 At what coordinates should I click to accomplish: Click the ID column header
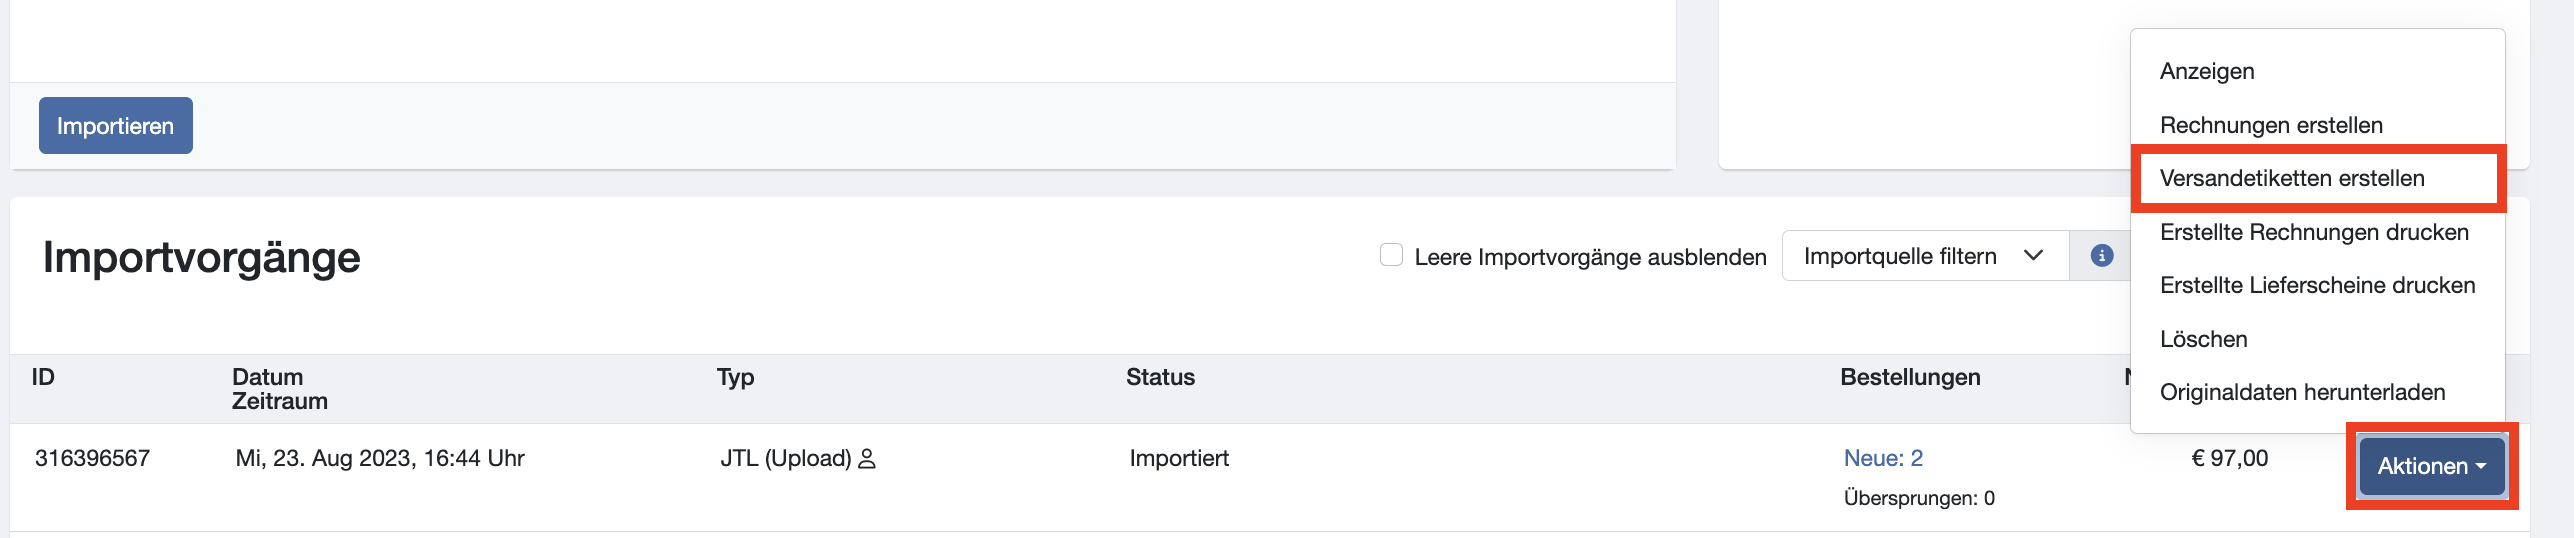[x=43, y=377]
